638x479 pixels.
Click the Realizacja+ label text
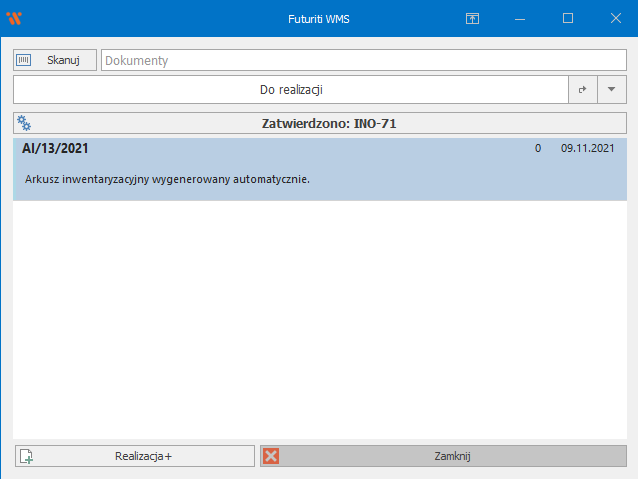tap(143, 457)
